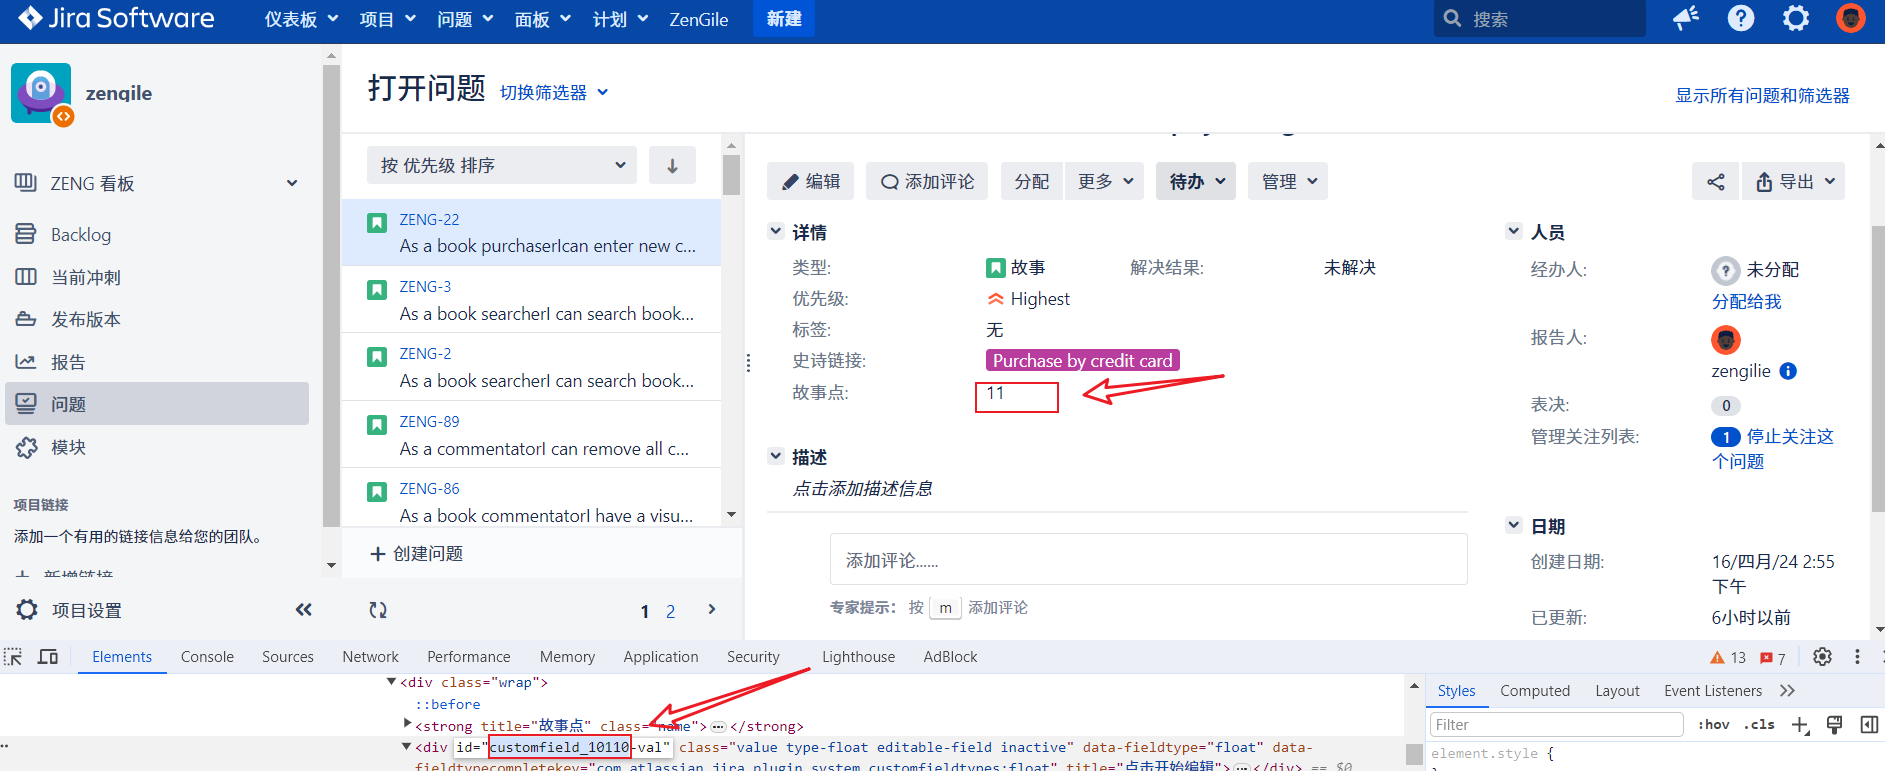Screen dimensions: 1885x771
Task: Select the DevTools element inspector icon
Action: pos(13,657)
